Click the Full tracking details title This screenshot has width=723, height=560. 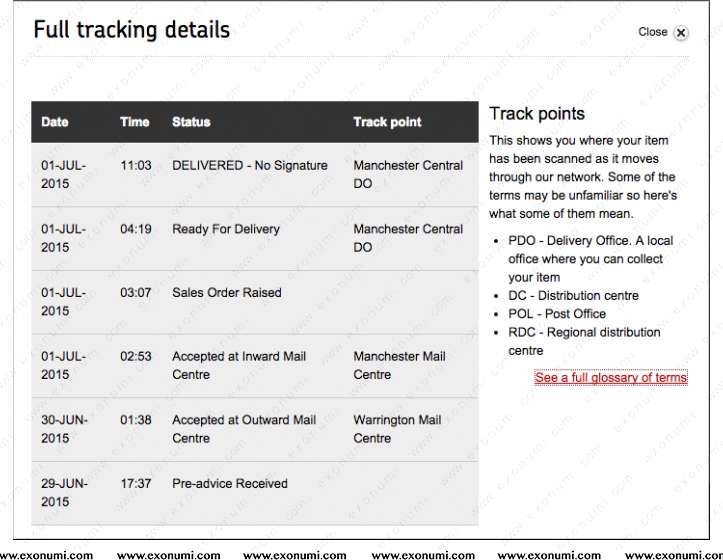(x=132, y=30)
